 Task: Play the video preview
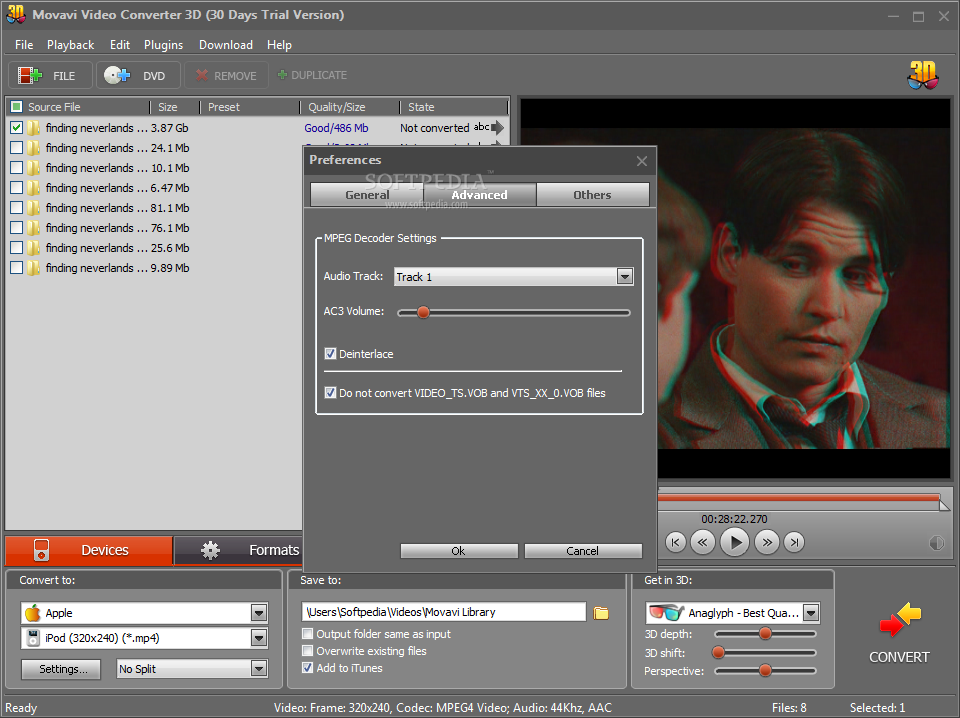(735, 542)
